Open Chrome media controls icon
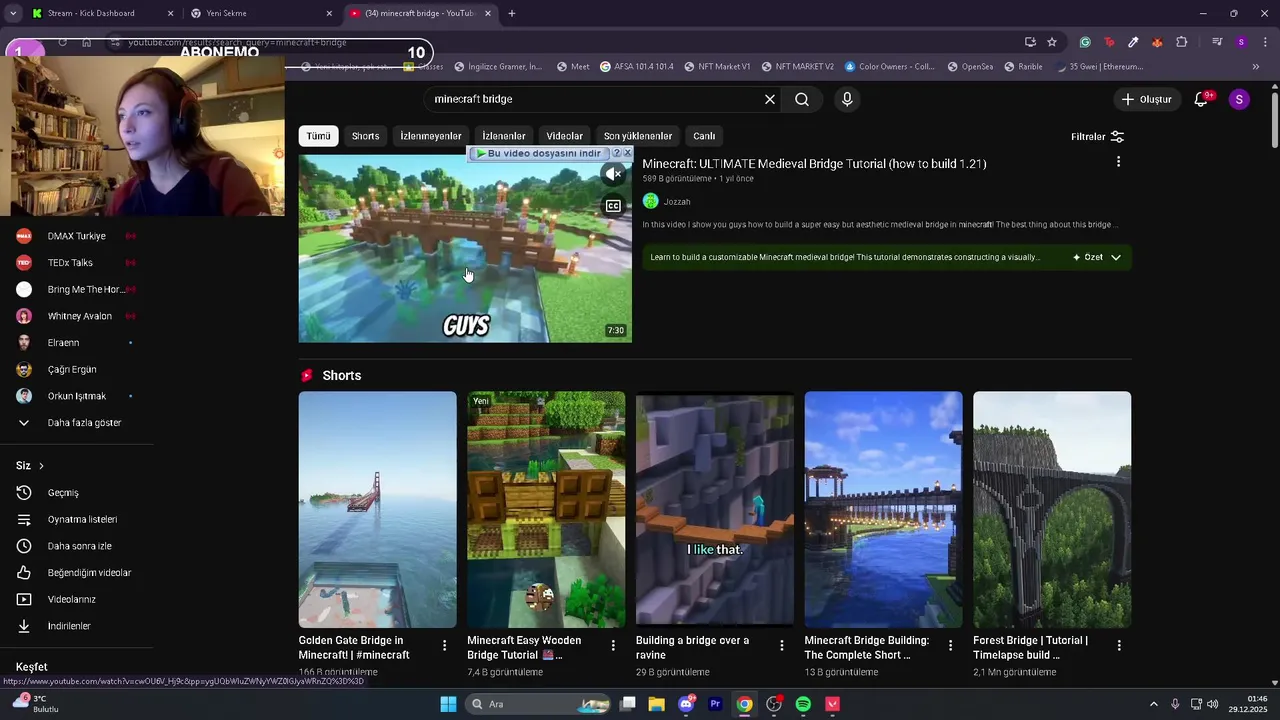This screenshot has height=720, width=1280. click(1217, 42)
